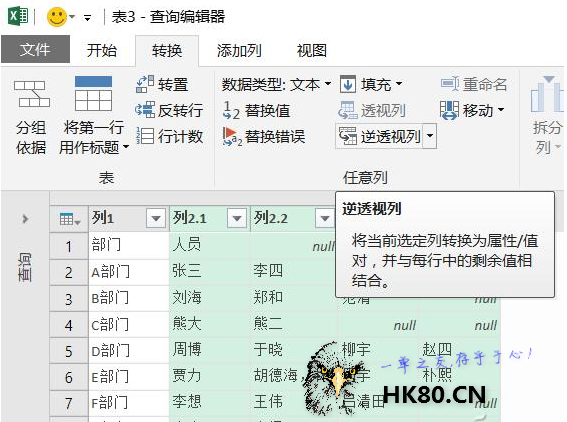Click the 分组依据 group-by icon
567x422 pixels.
[x=31, y=94]
